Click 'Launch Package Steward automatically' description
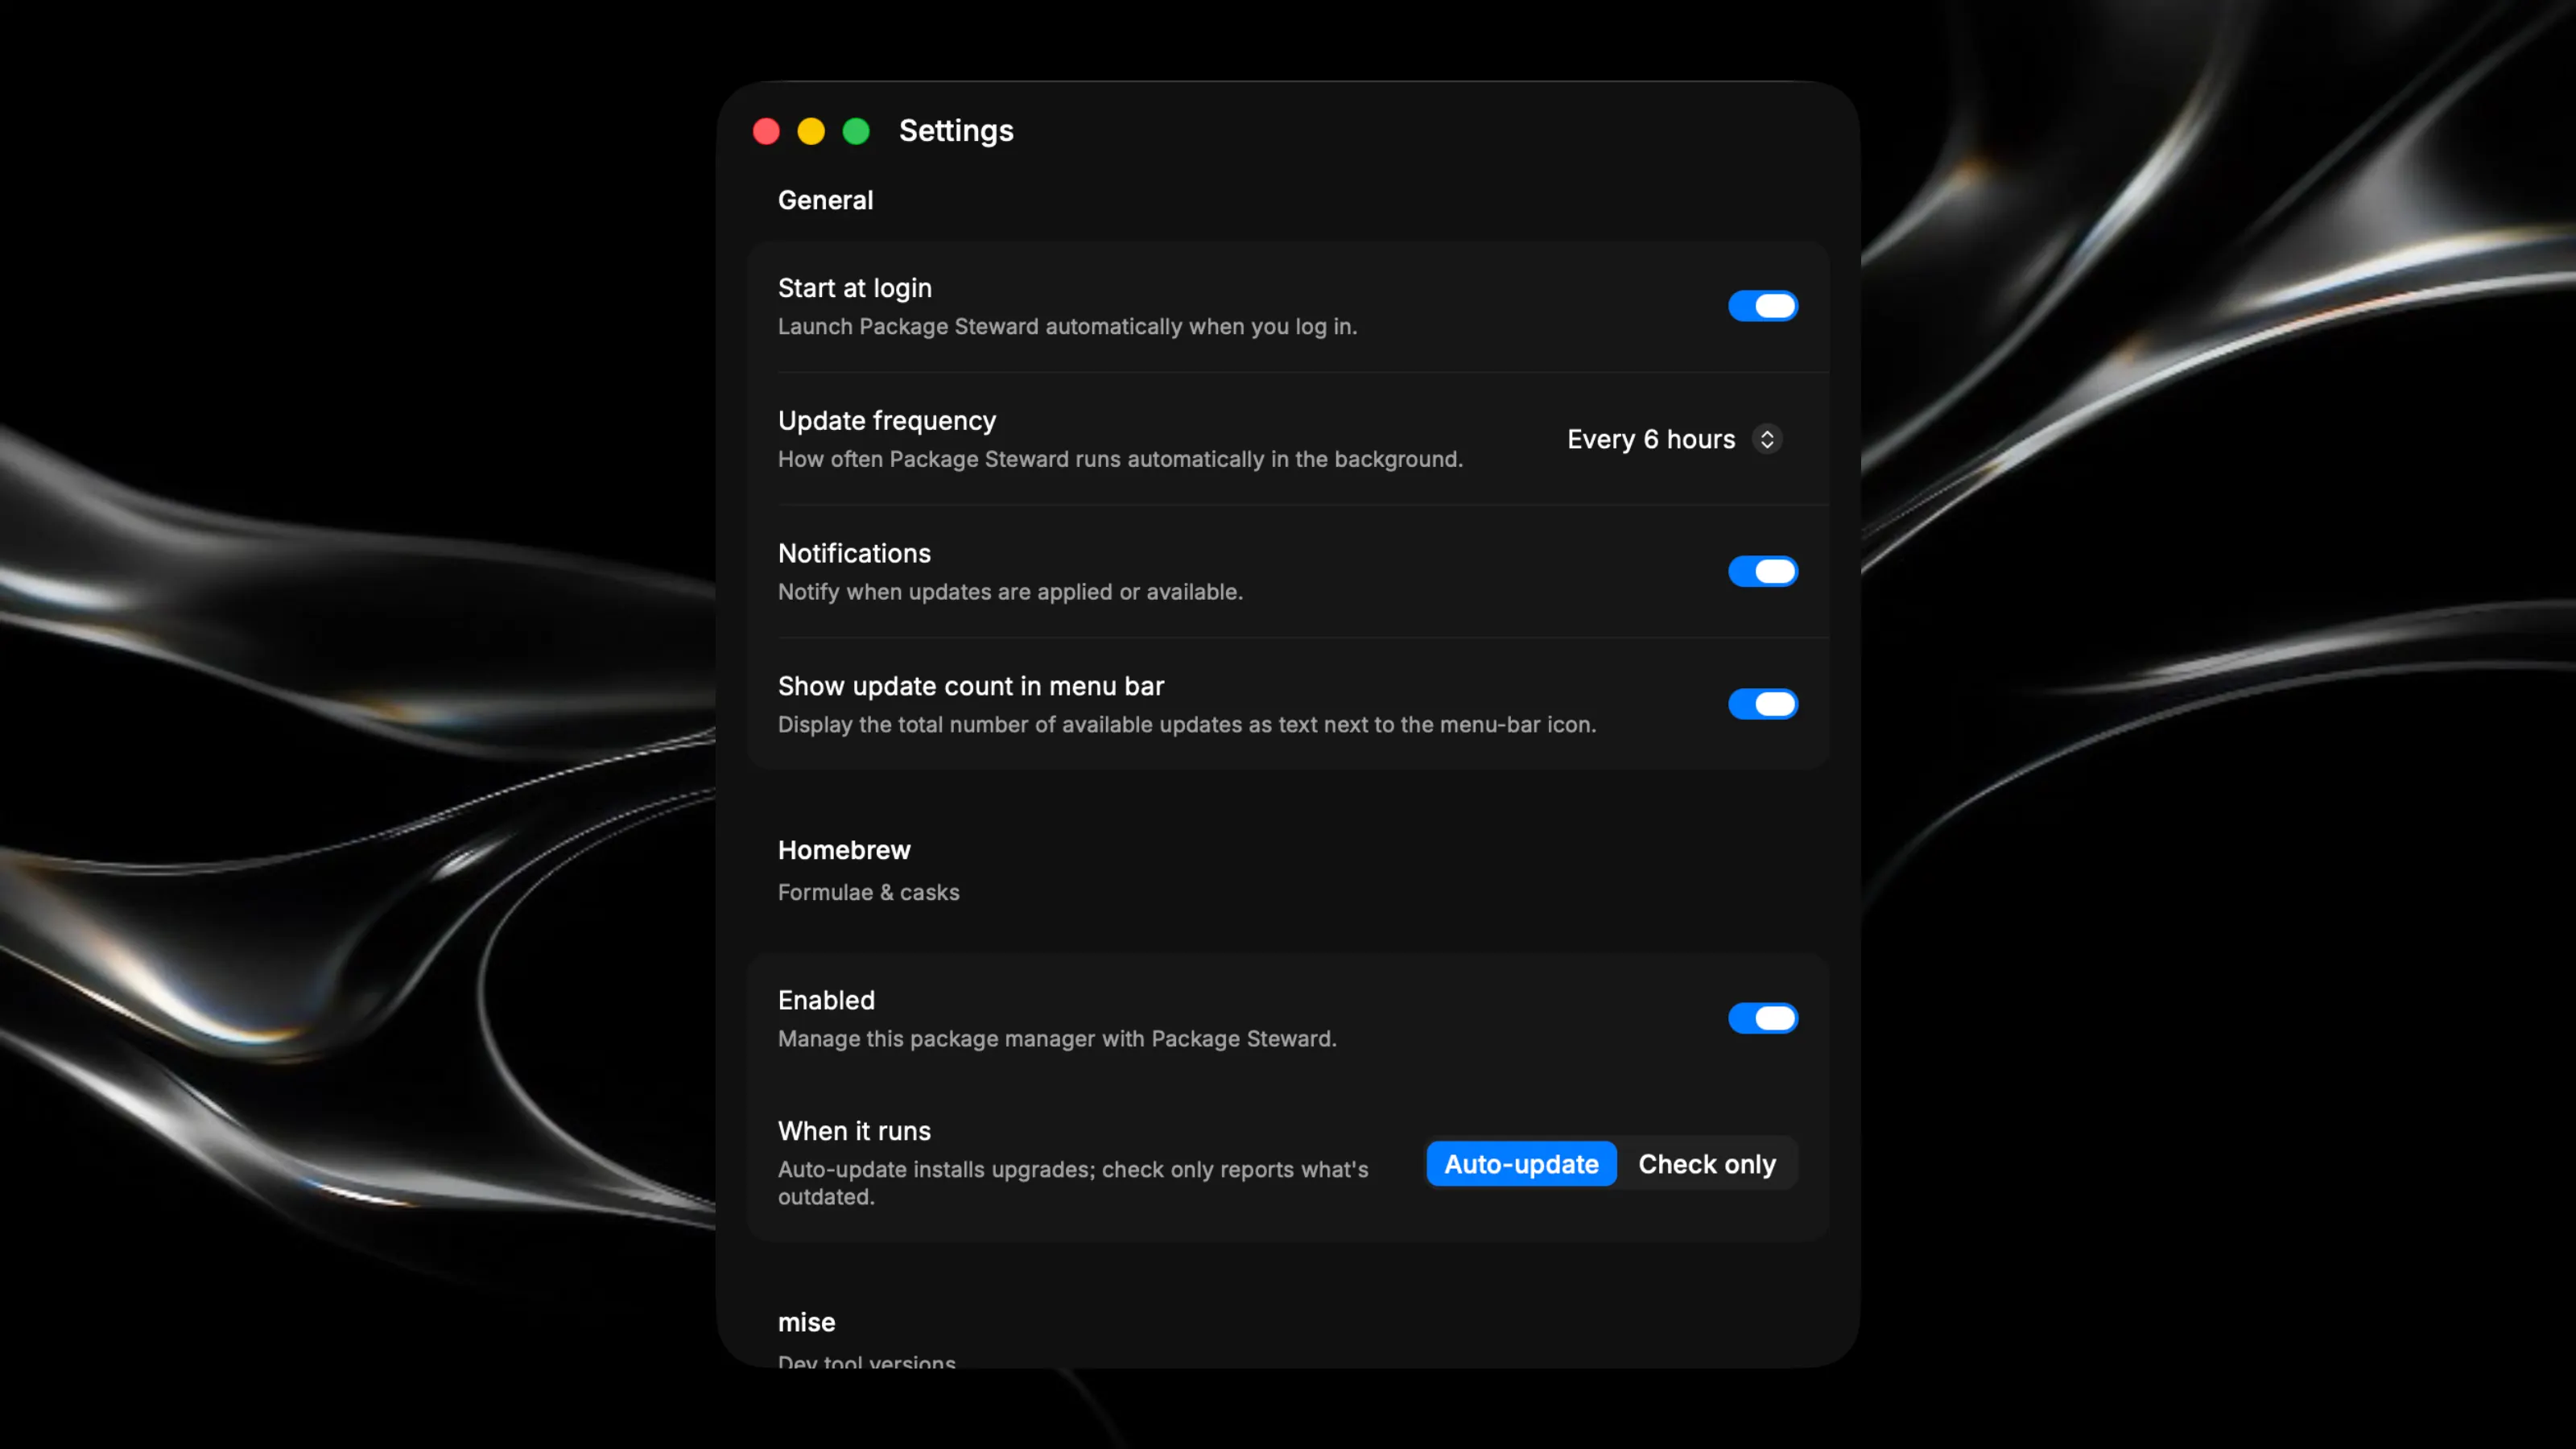Viewport: 2576px width, 1449px height. pyautogui.click(x=1067, y=326)
